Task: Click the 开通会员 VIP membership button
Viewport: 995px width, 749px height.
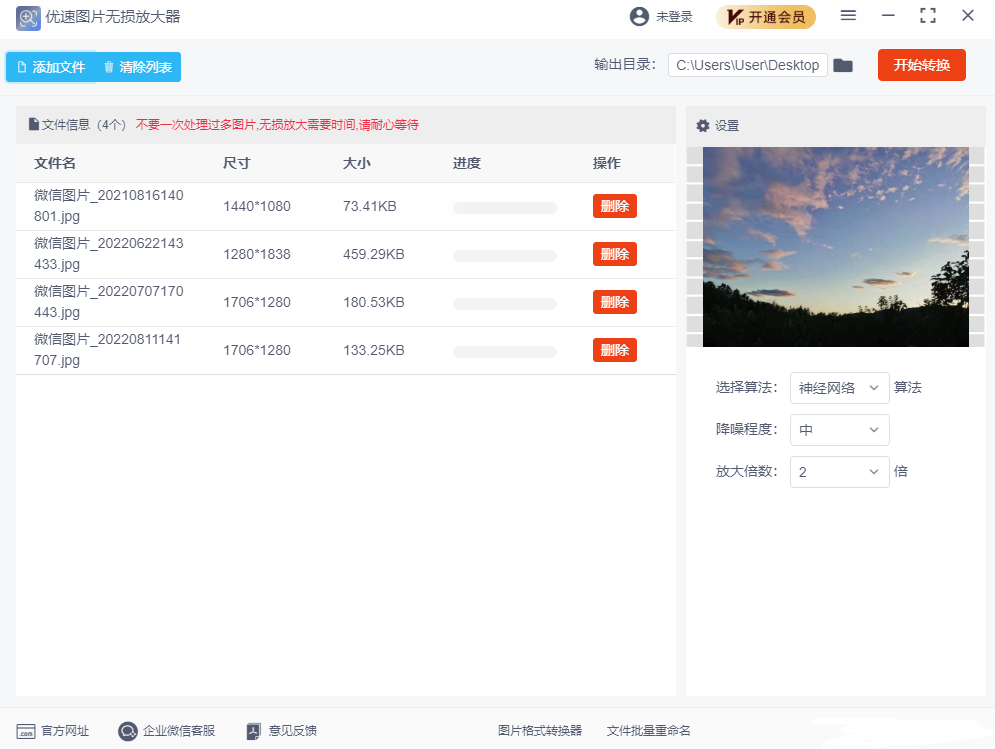Action: (x=766, y=17)
